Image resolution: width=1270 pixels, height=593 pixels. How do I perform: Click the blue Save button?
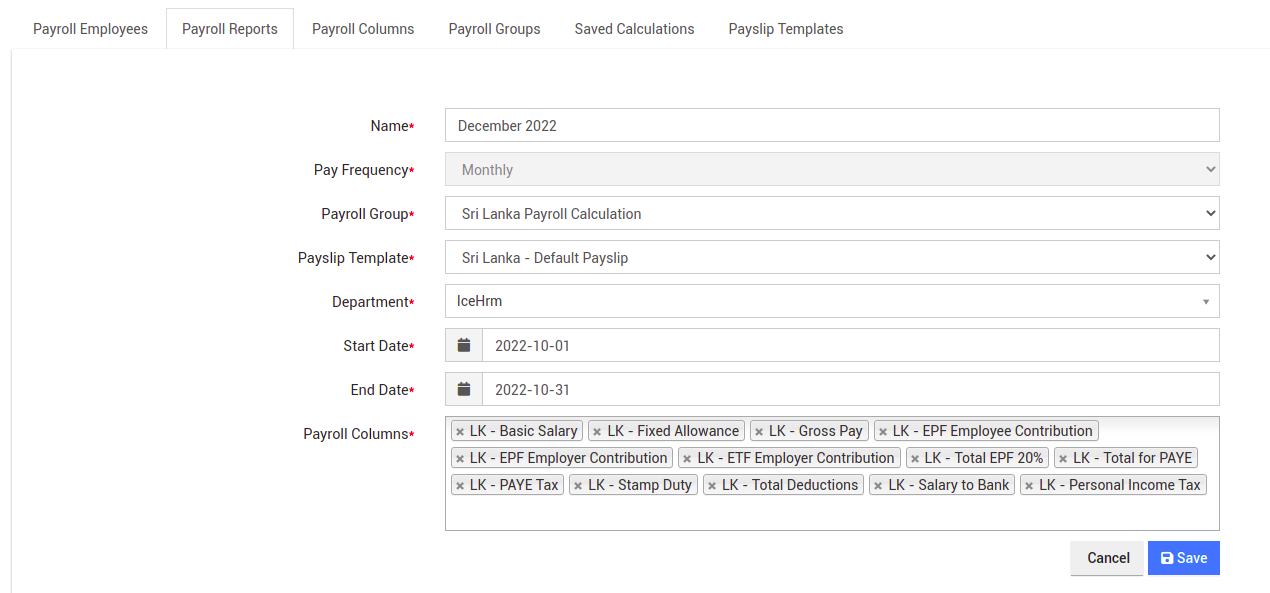pyautogui.click(x=1184, y=558)
